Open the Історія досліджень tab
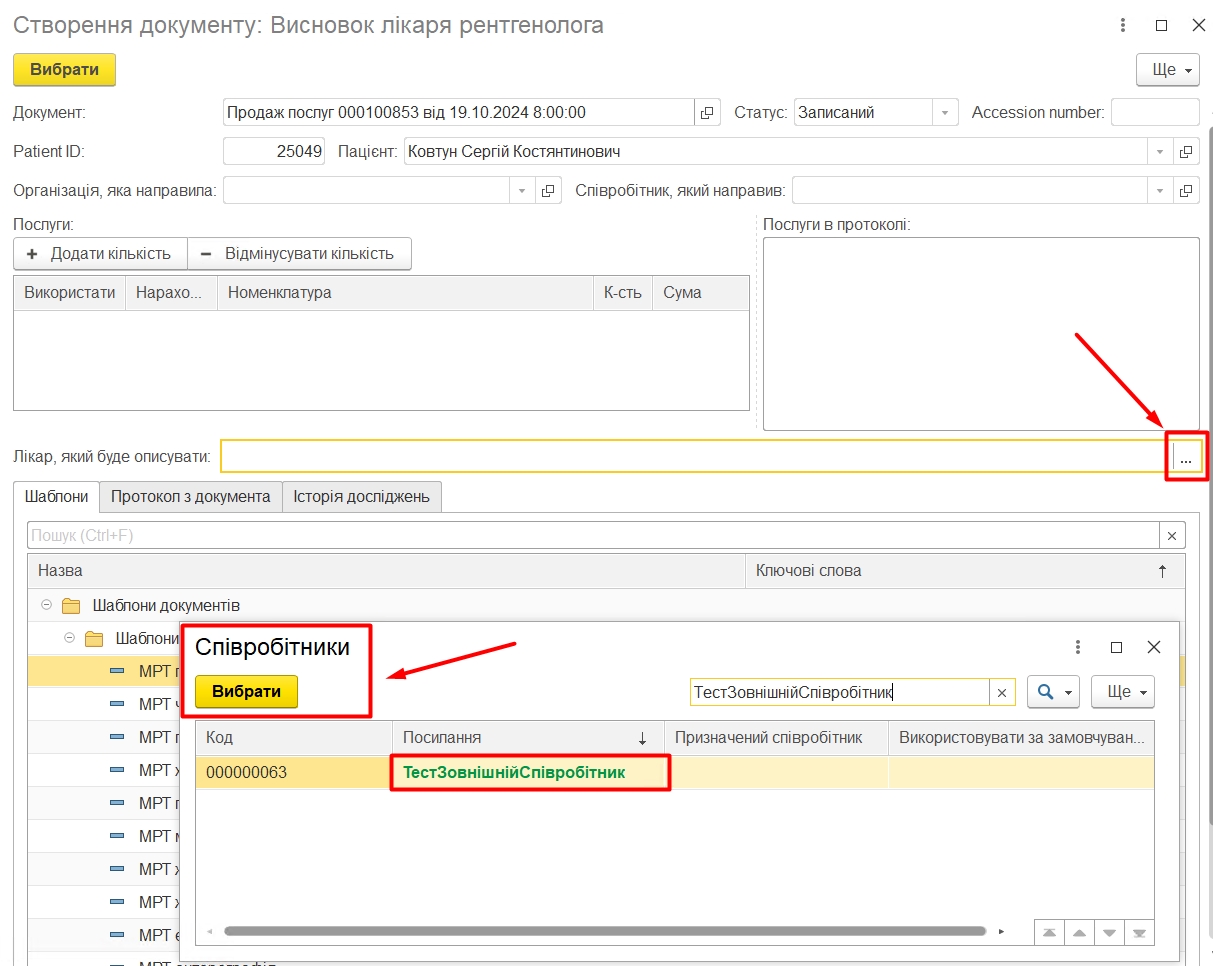This screenshot has width=1213, height=966. tap(361, 497)
